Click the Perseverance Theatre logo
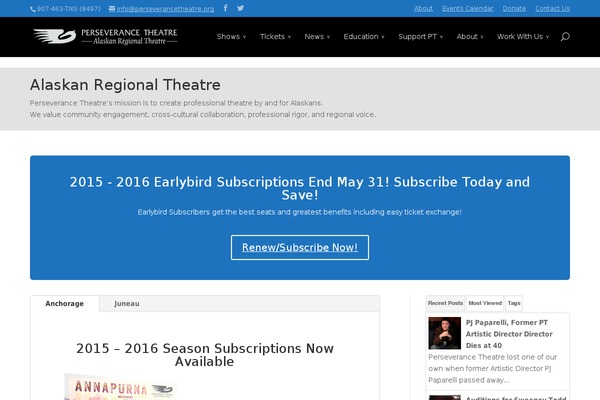 click(x=105, y=37)
